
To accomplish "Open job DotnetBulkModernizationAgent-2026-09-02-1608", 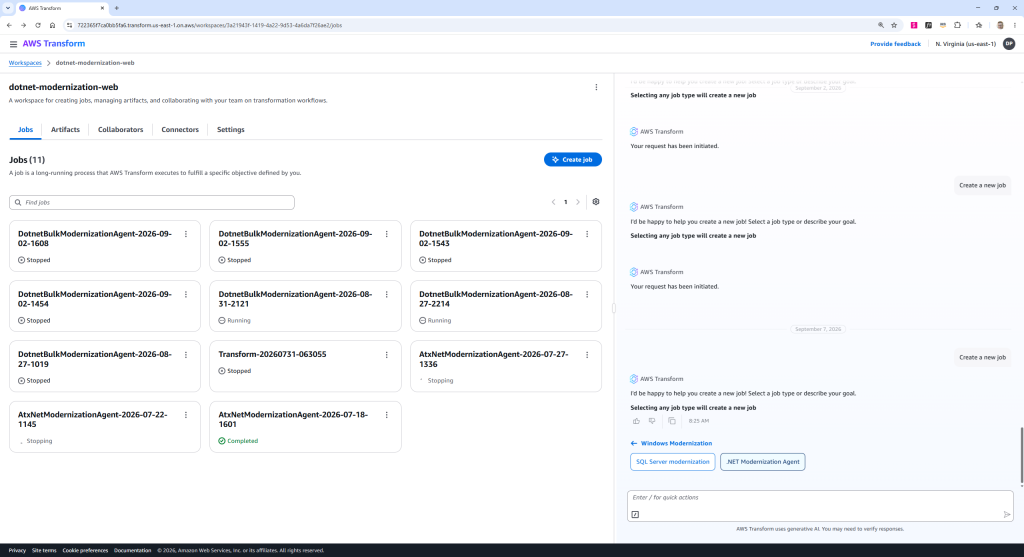I will point(95,238).
